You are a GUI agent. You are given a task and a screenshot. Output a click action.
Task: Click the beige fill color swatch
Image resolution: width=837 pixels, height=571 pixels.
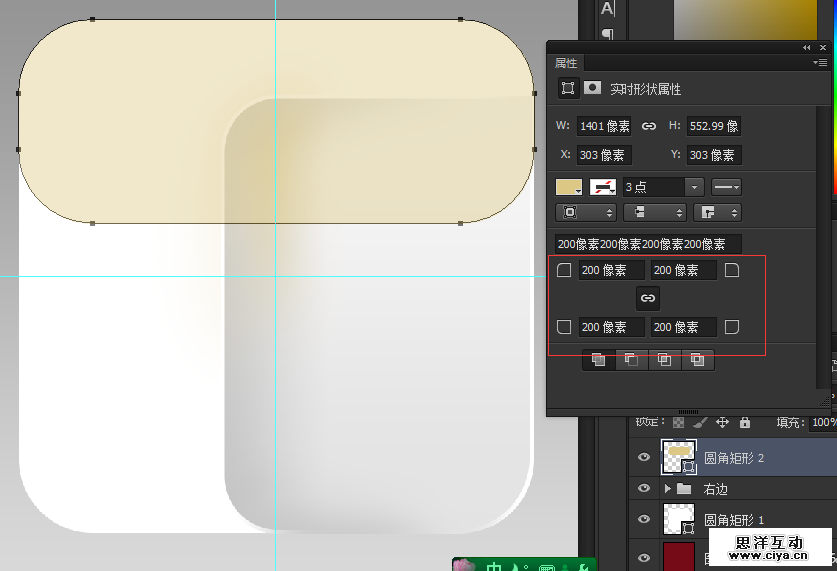pyautogui.click(x=569, y=187)
